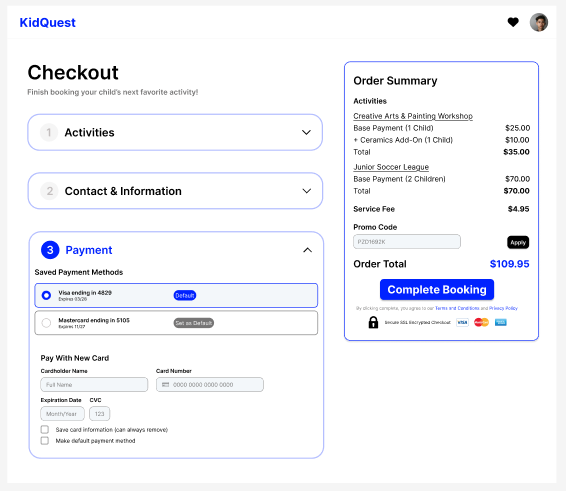Click the Contact & Information title
The image size is (566, 491).
123,191
